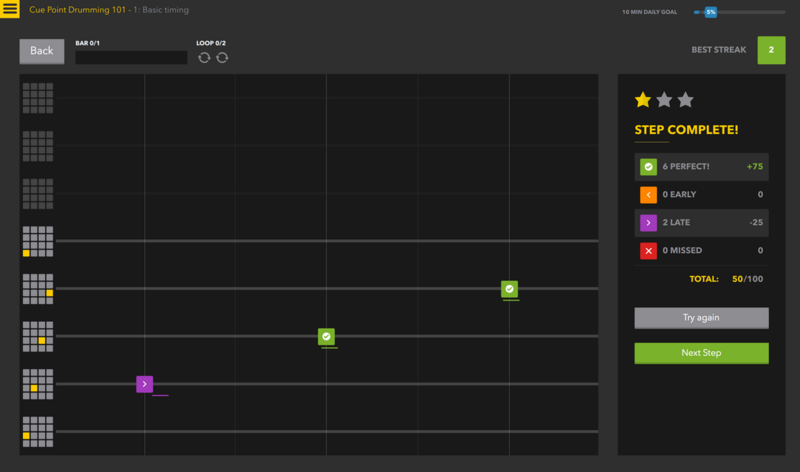Click the daily goal progress slider handle
Image resolution: width=800 pixels, height=472 pixels.
click(x=710, y=12)
